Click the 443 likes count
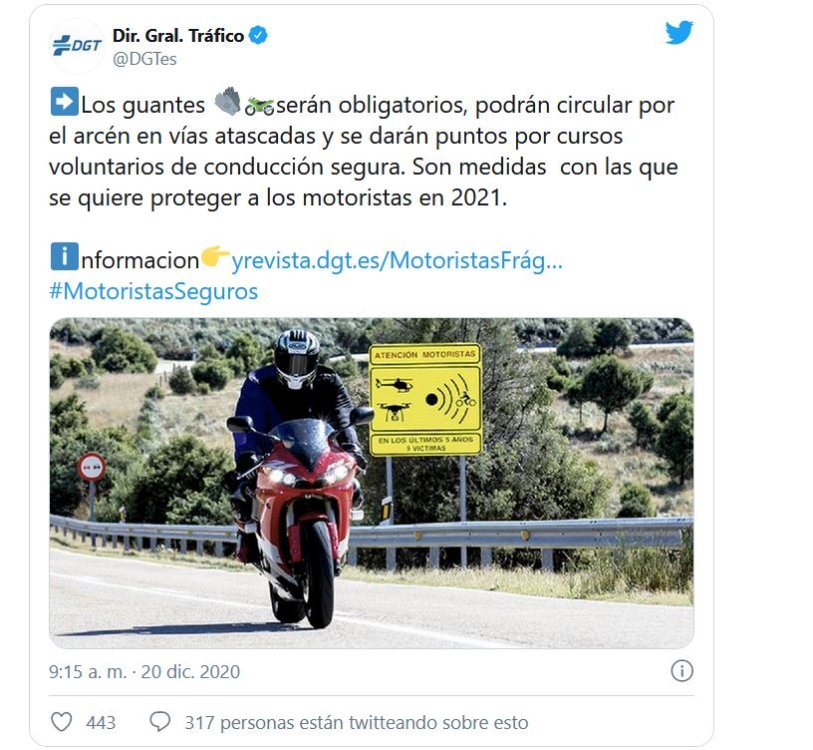Screen dimensions: 813x750 pos(101,723)
